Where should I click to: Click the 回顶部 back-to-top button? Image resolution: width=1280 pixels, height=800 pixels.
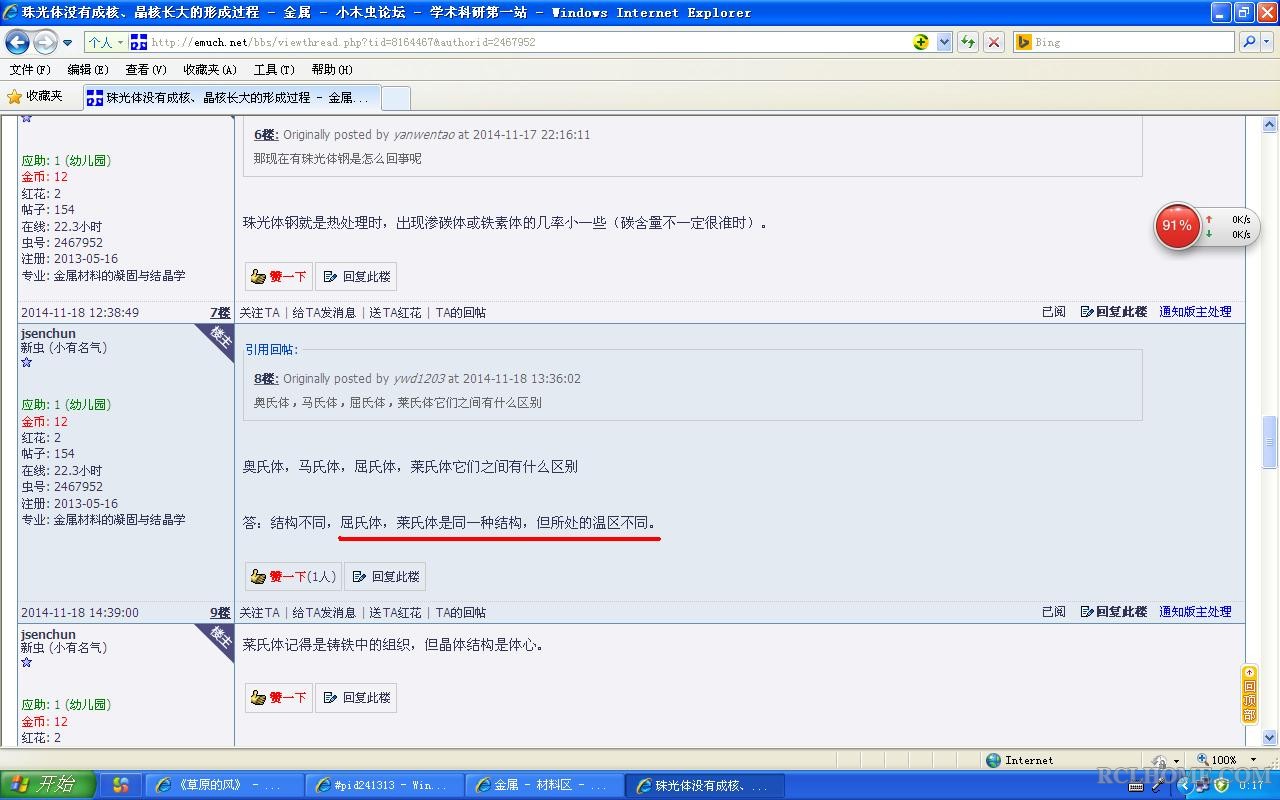coord(1249,693)
